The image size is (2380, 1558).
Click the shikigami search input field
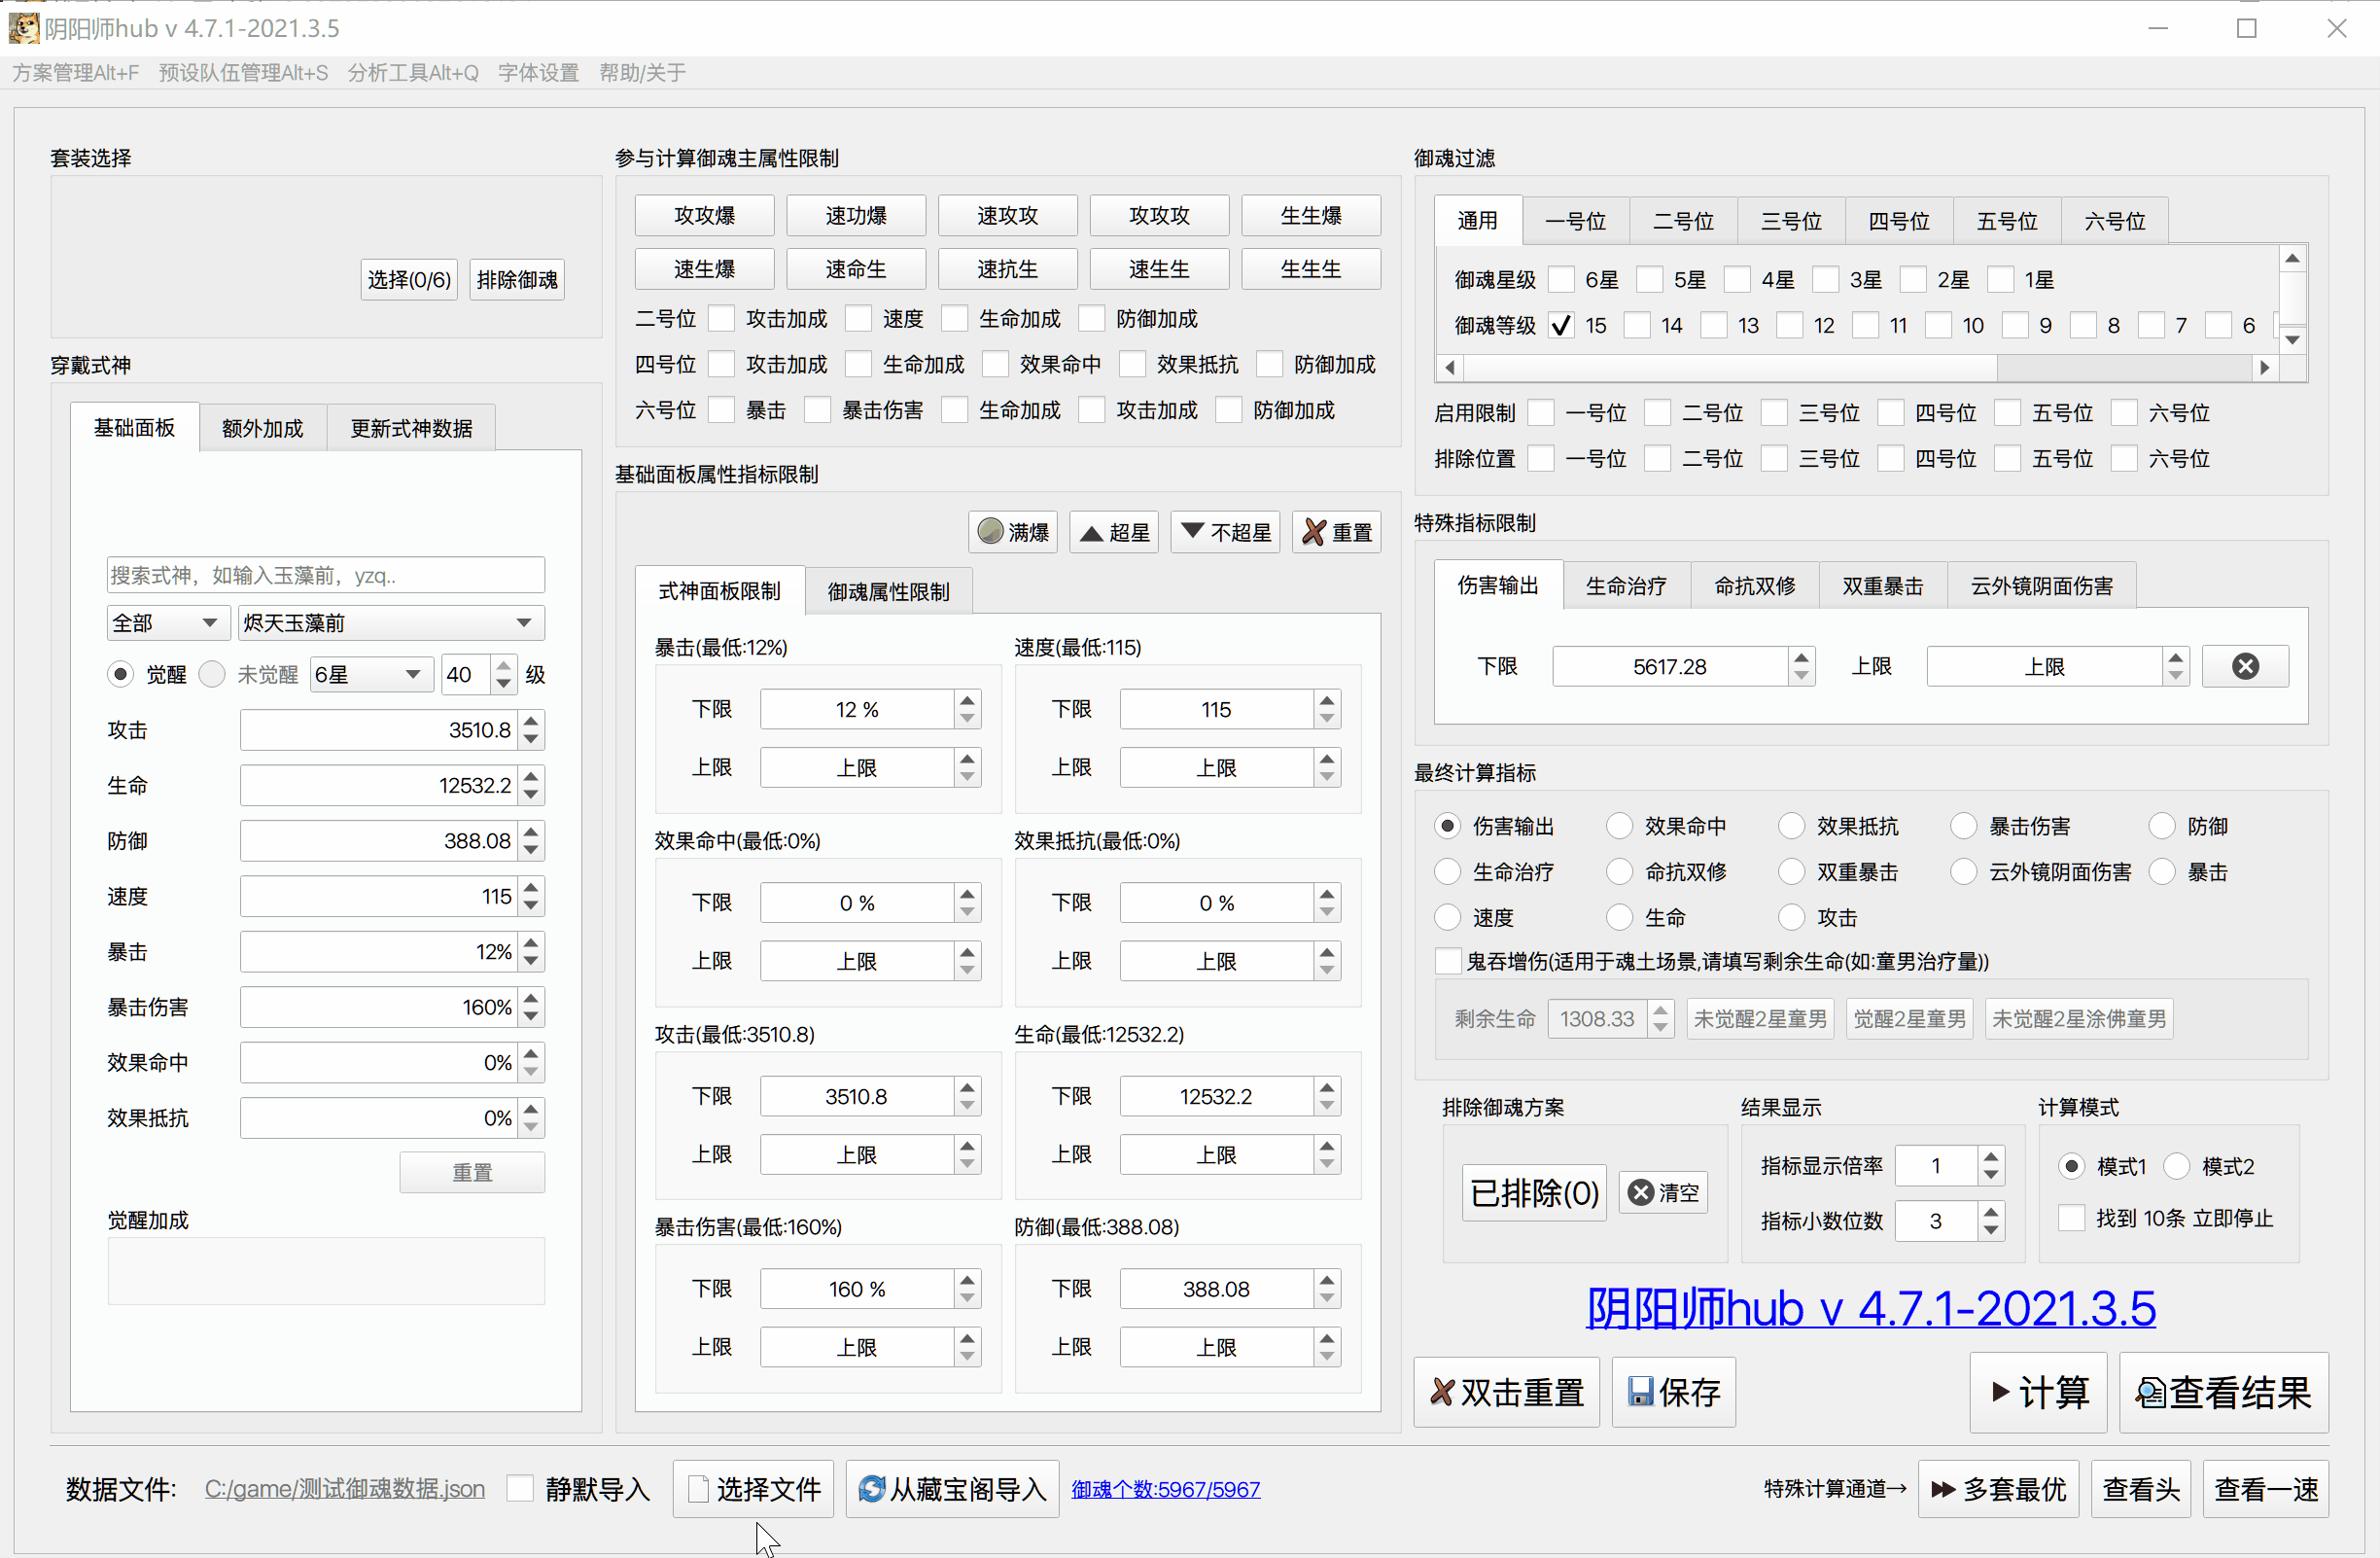[x=325, y=574]
